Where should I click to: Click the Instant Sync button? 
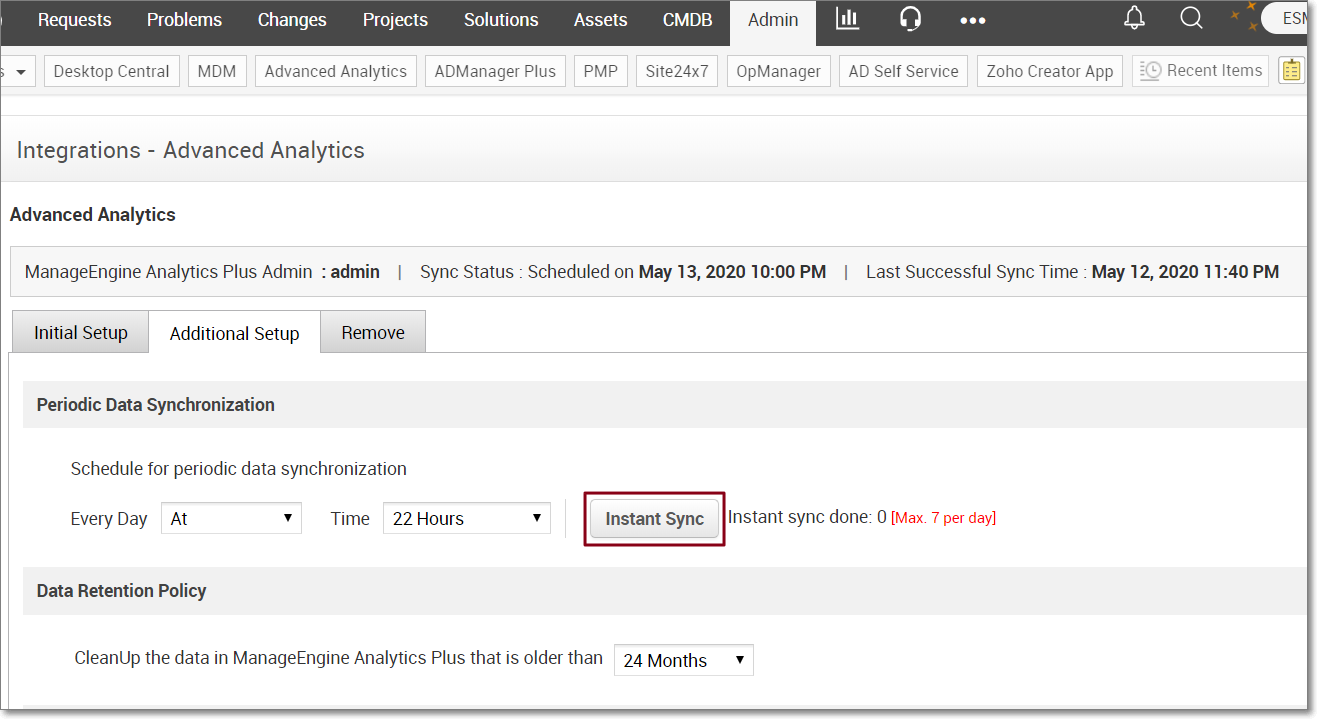click(655, 519)
